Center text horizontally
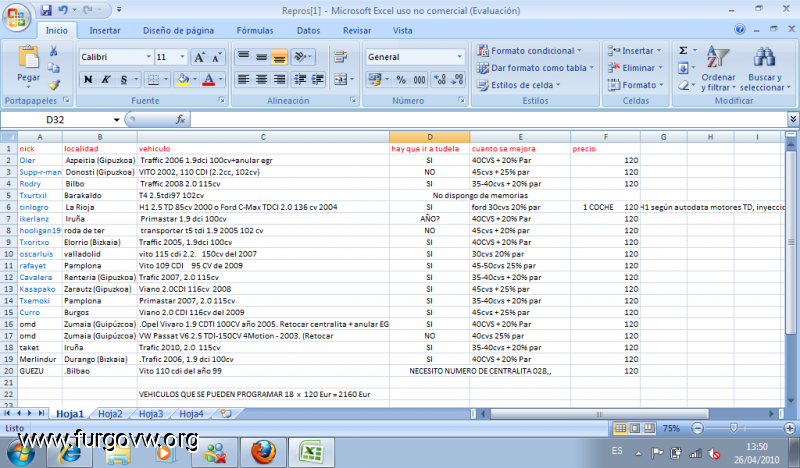Image resolution: width=800 pixels, height=468 pixels. (x=262, y=79)
